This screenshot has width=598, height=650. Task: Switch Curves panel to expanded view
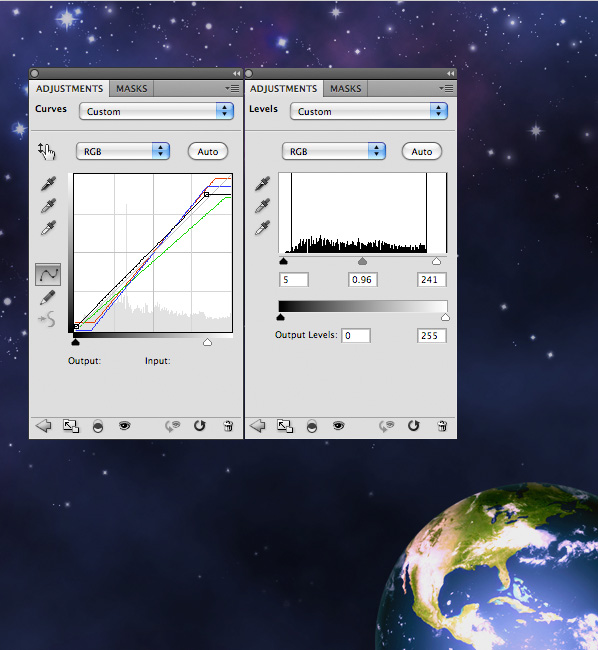[x=71, y=426]
